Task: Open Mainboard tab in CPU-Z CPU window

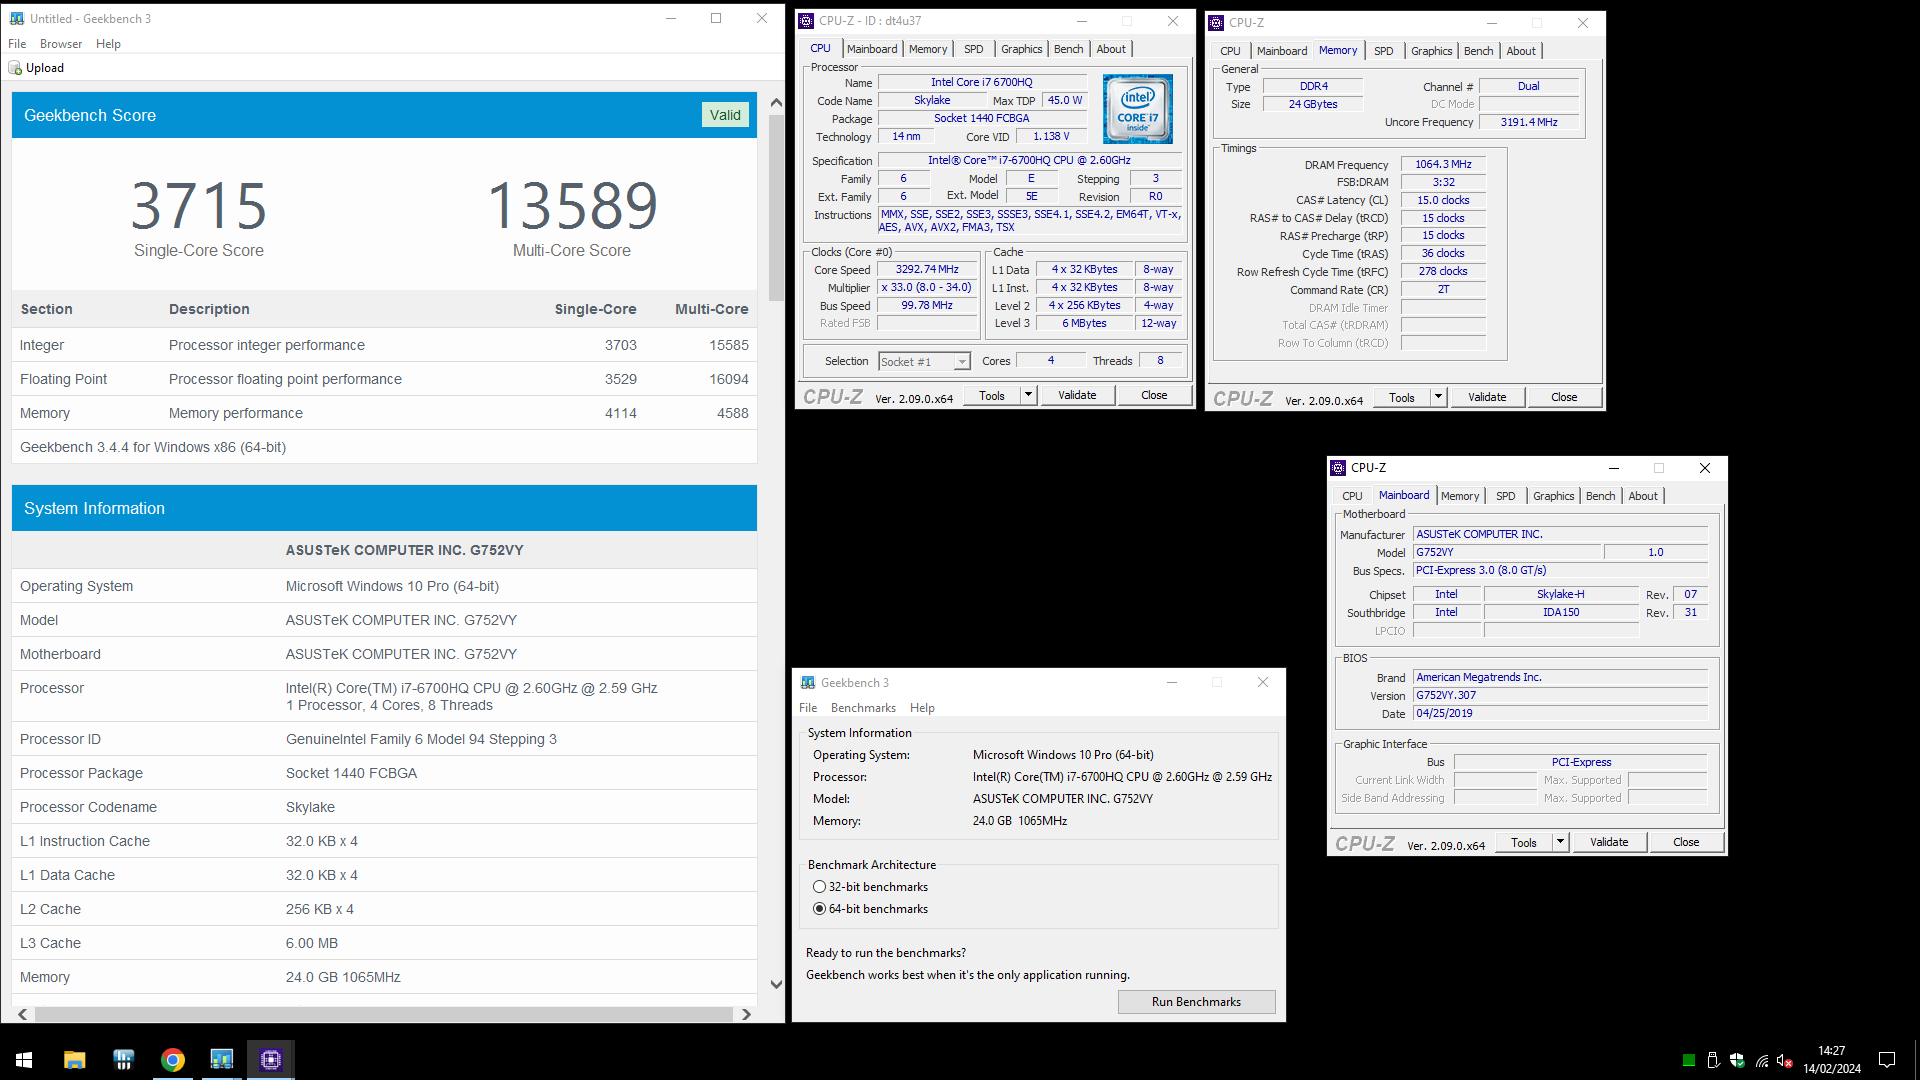Action: 872,49
